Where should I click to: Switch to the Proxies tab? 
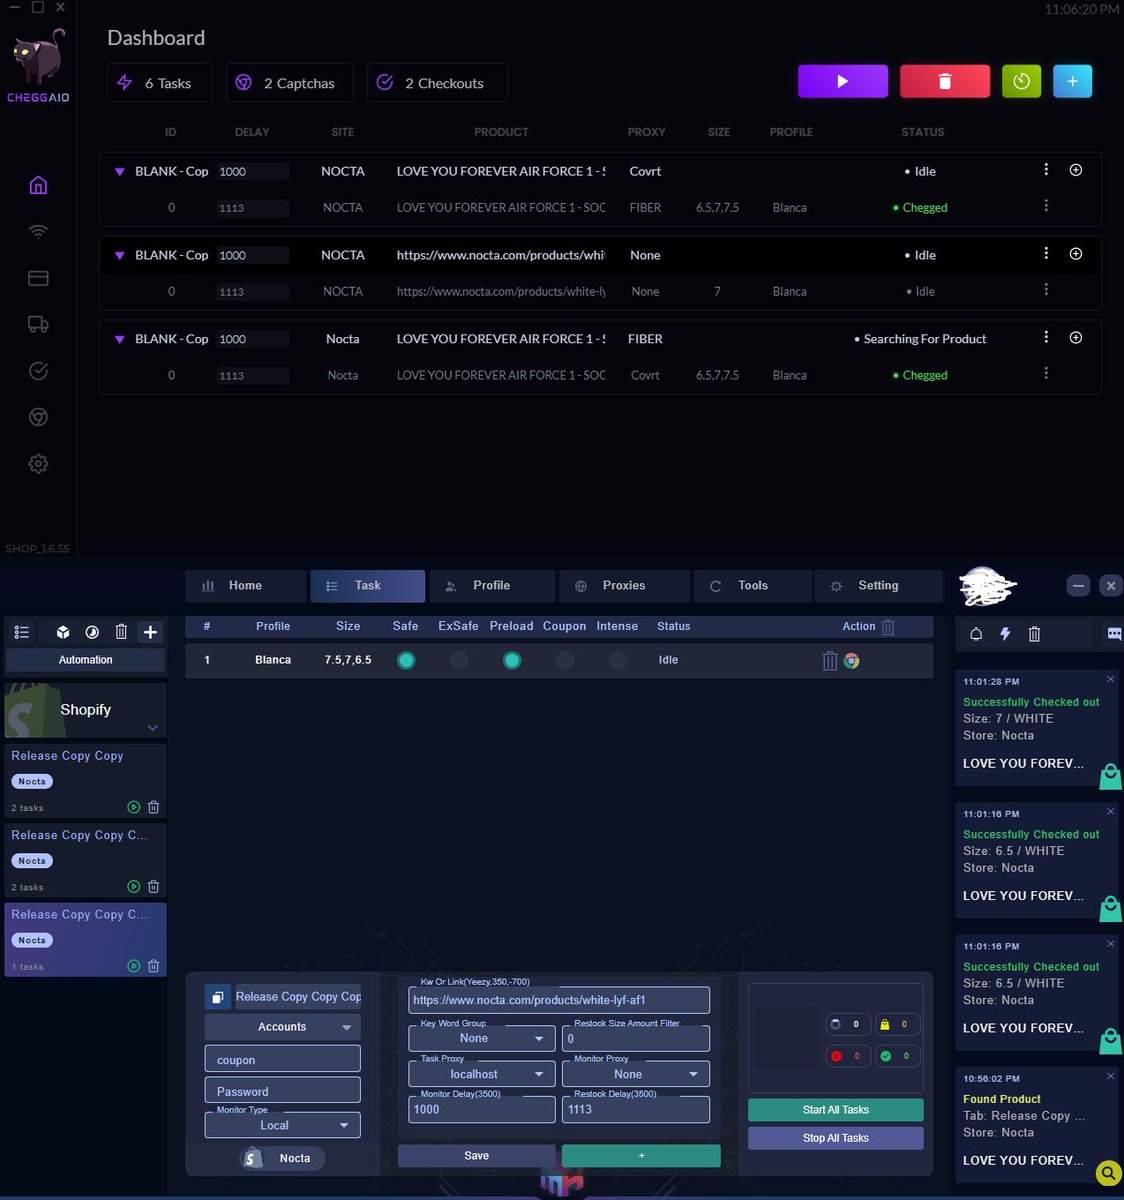tap(623, 586)
